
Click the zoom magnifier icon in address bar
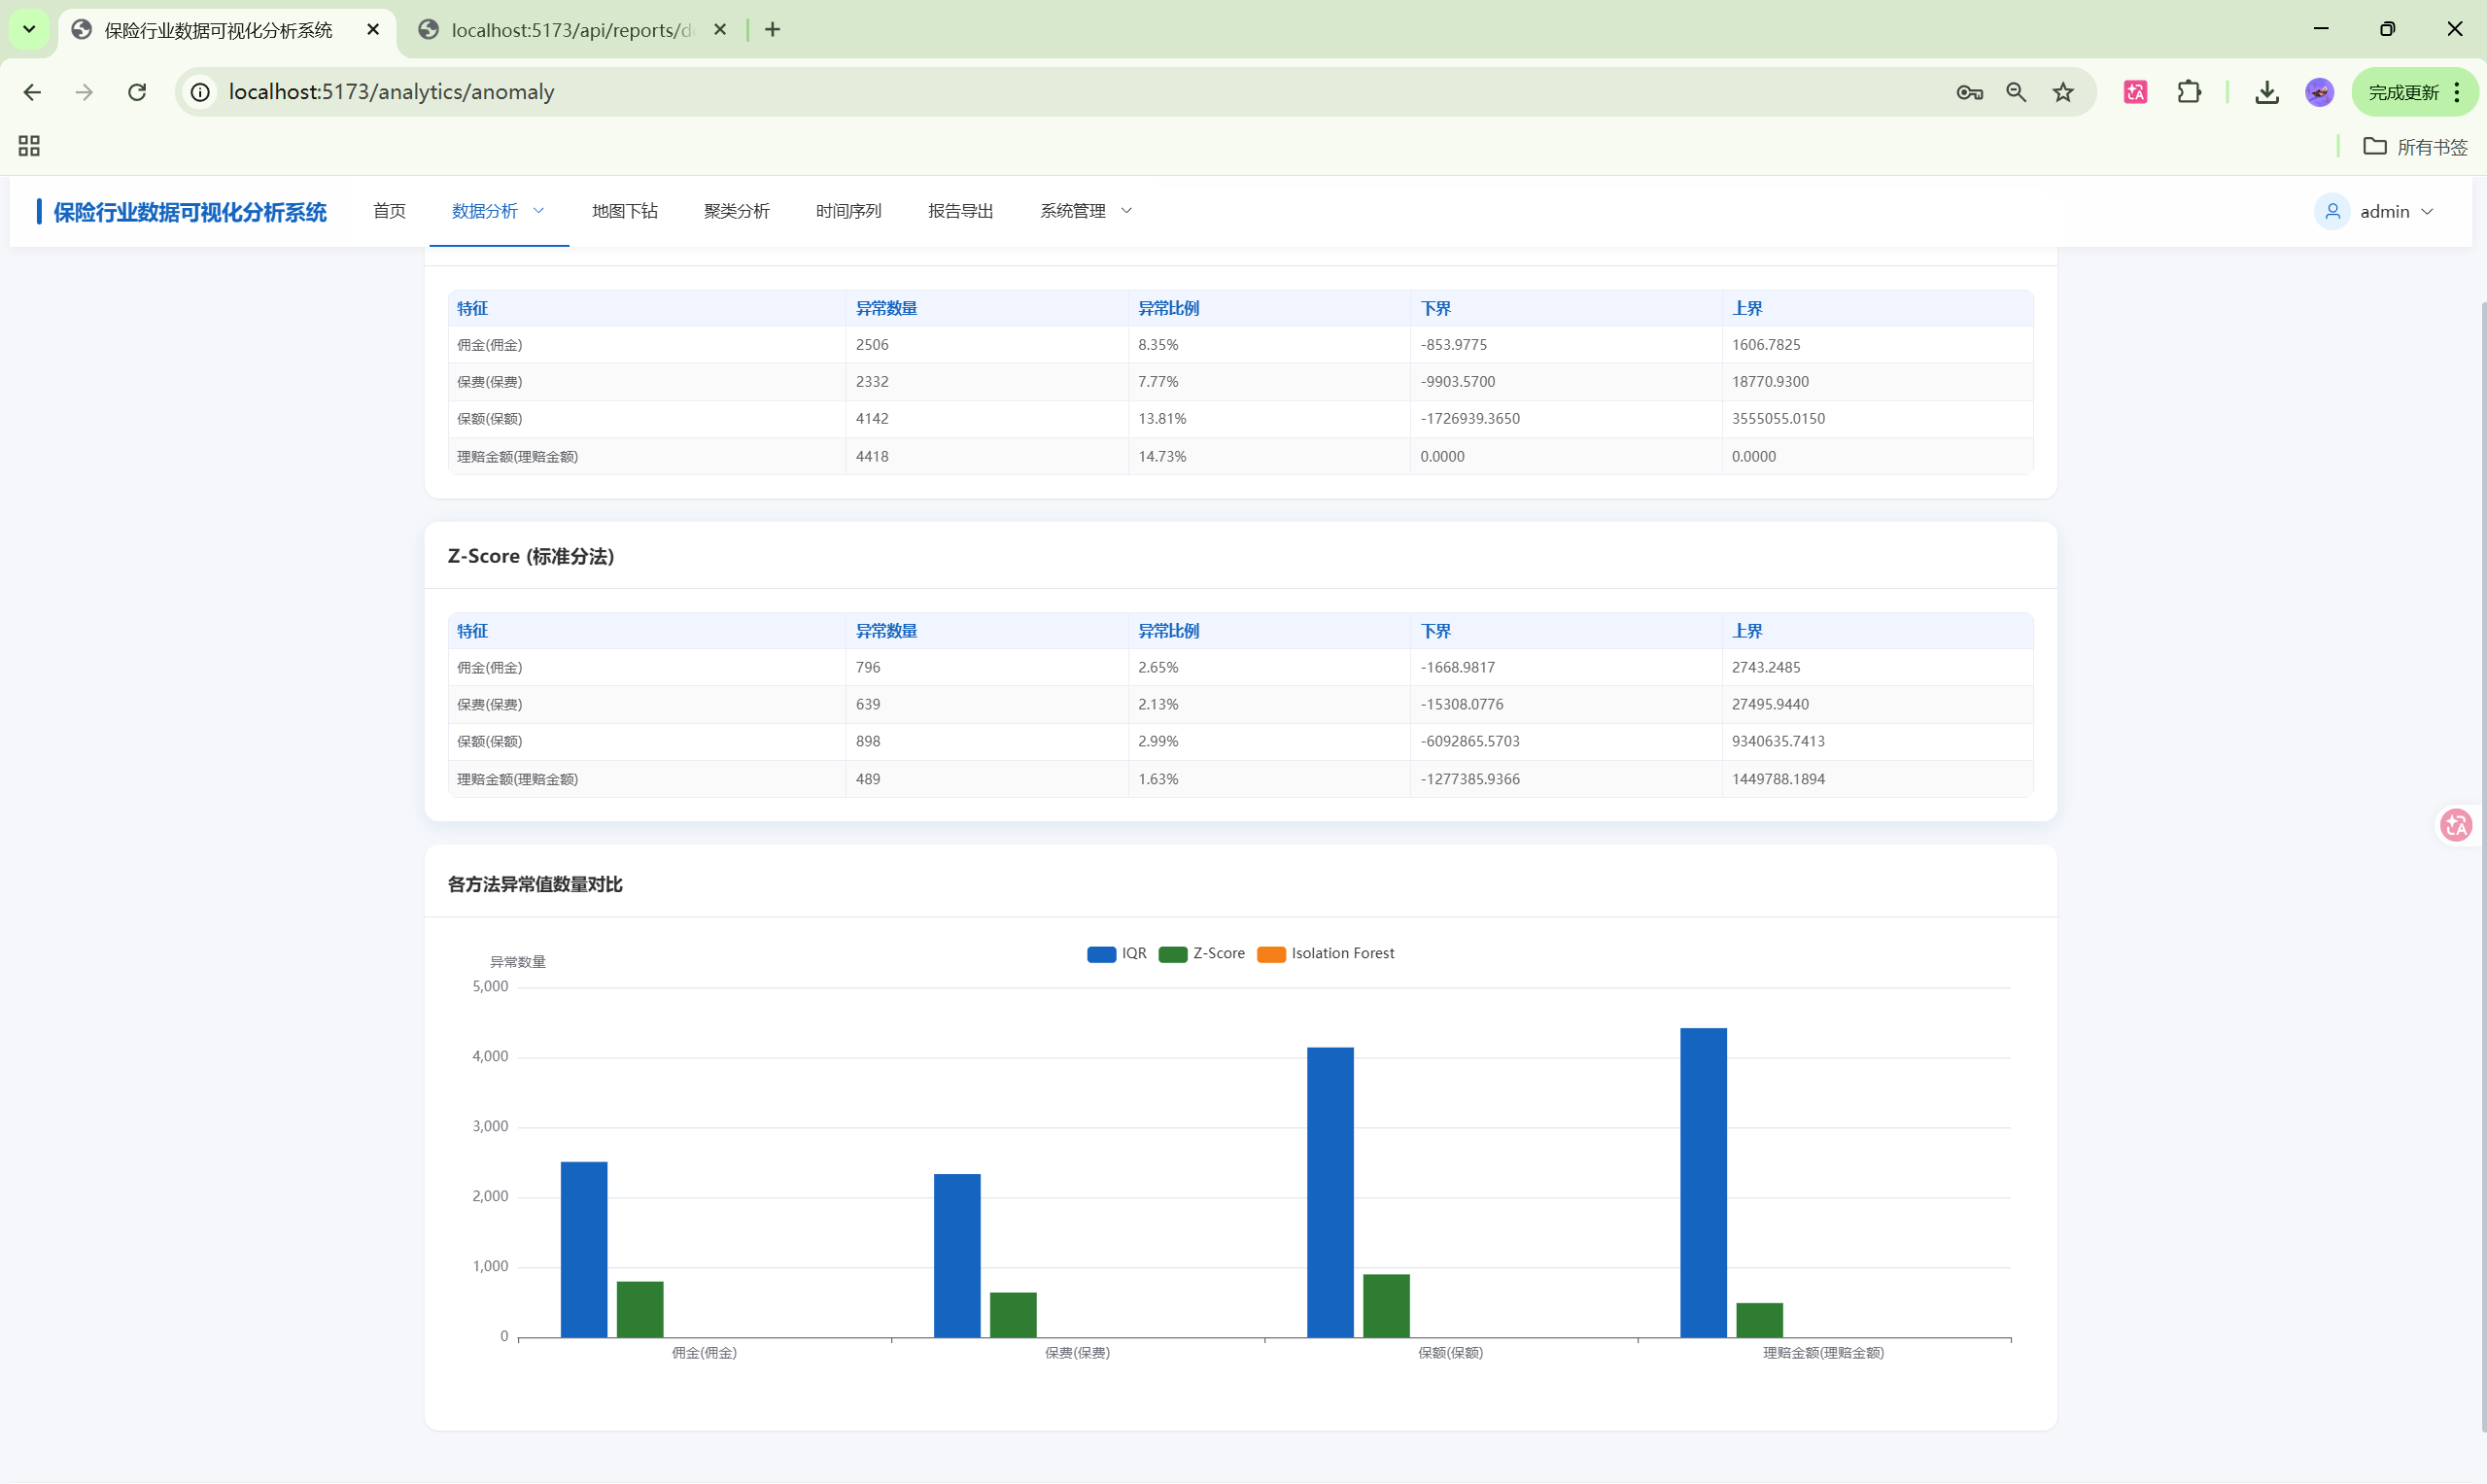tap(2016, 92)
